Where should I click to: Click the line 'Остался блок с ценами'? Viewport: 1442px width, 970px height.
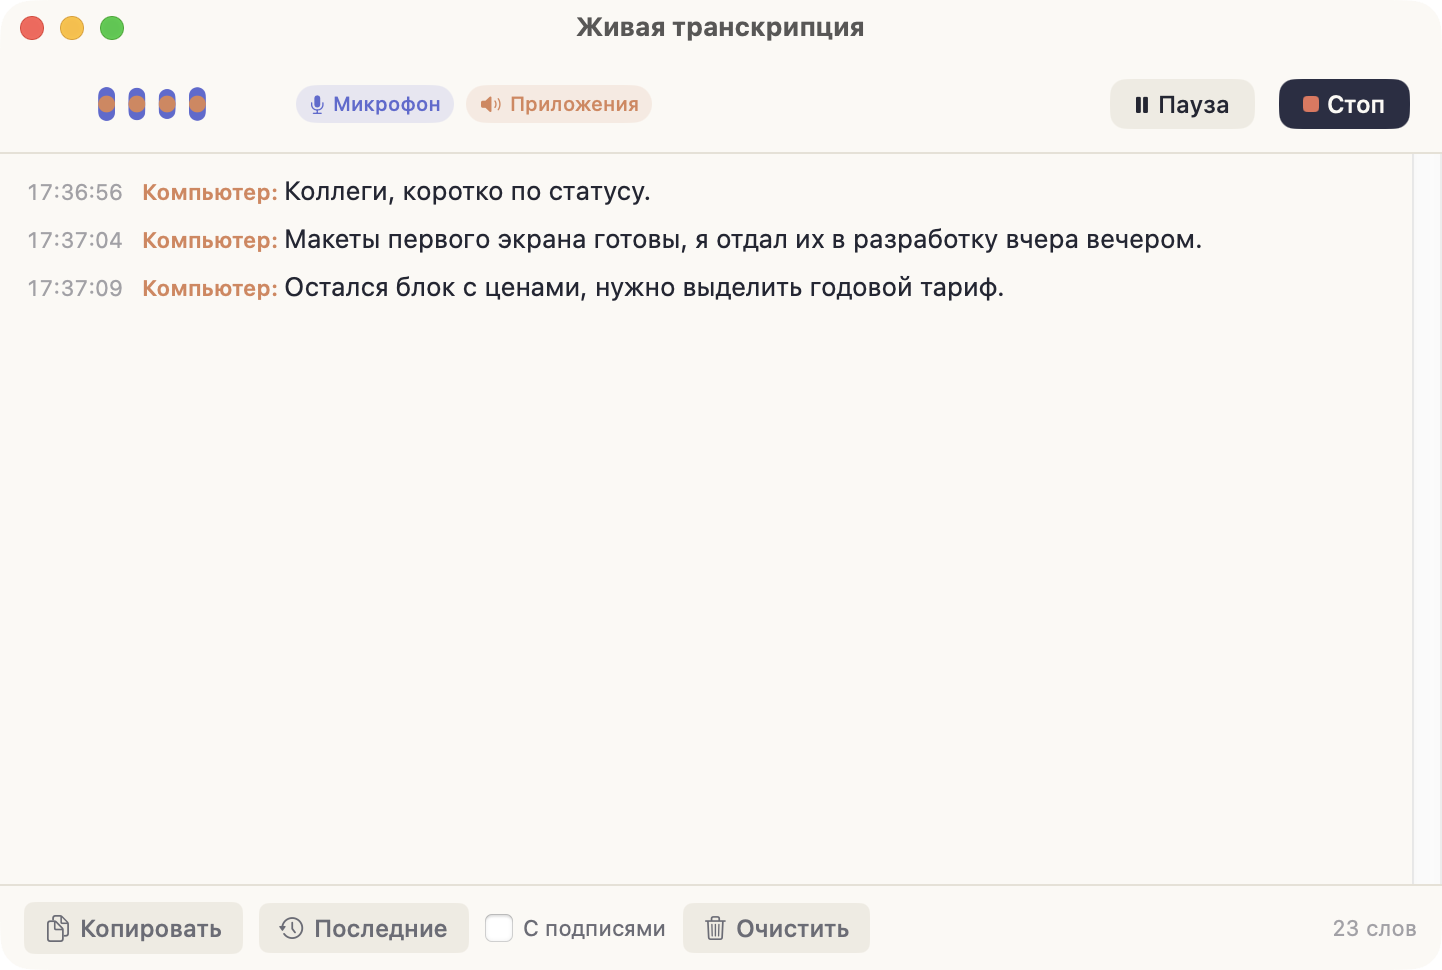(x=644, y=287)
